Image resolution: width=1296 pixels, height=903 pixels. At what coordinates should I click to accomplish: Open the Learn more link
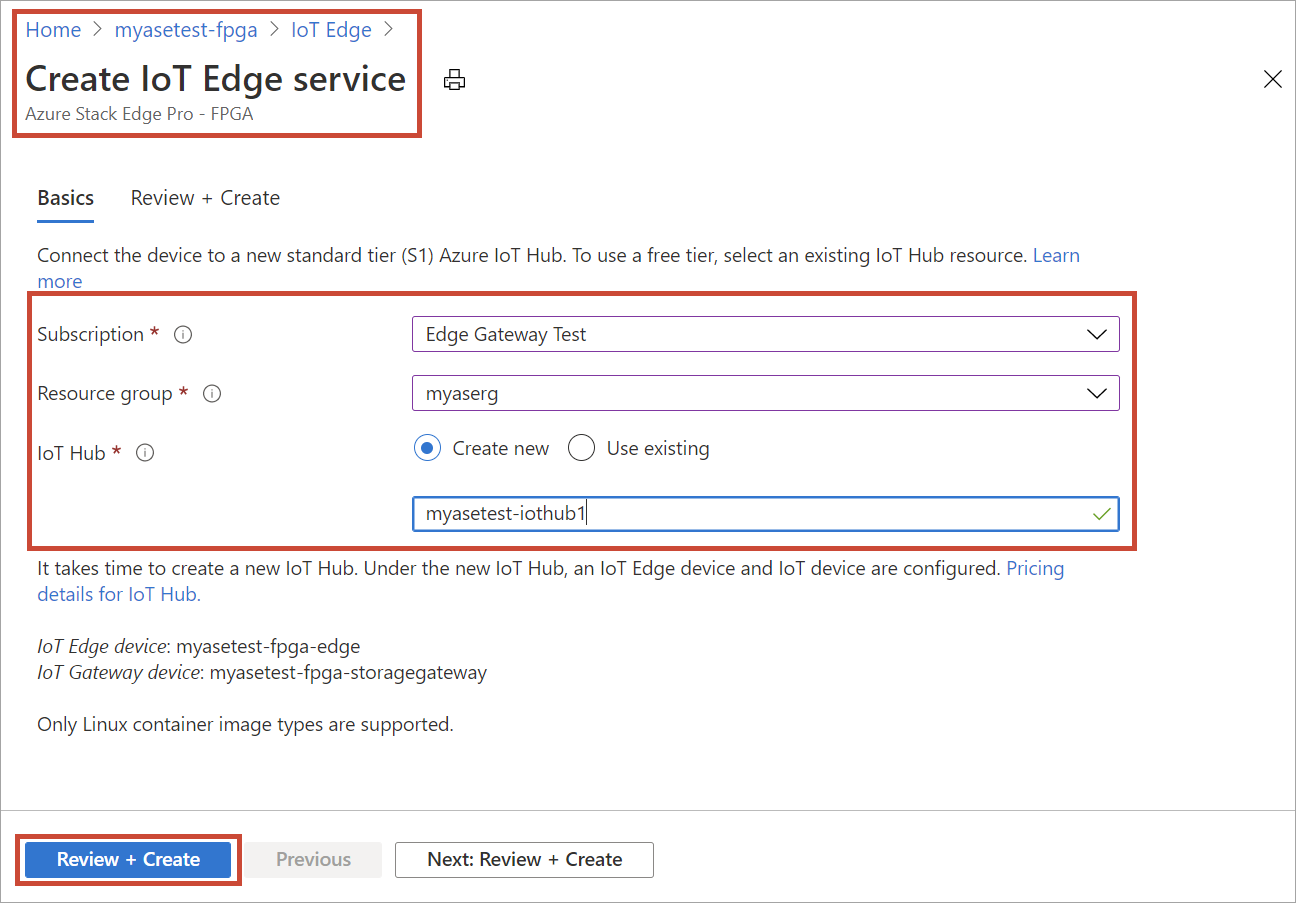pos(1055,256)
